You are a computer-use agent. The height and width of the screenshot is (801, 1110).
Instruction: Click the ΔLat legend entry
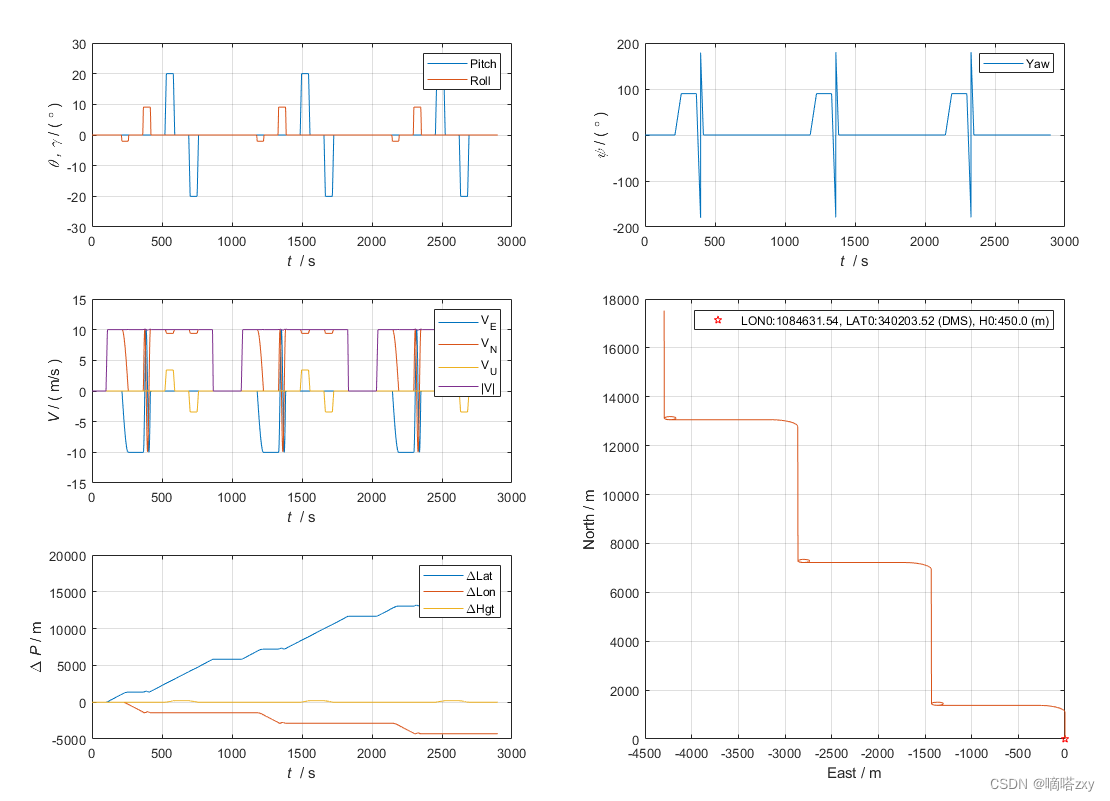point(457,576)
